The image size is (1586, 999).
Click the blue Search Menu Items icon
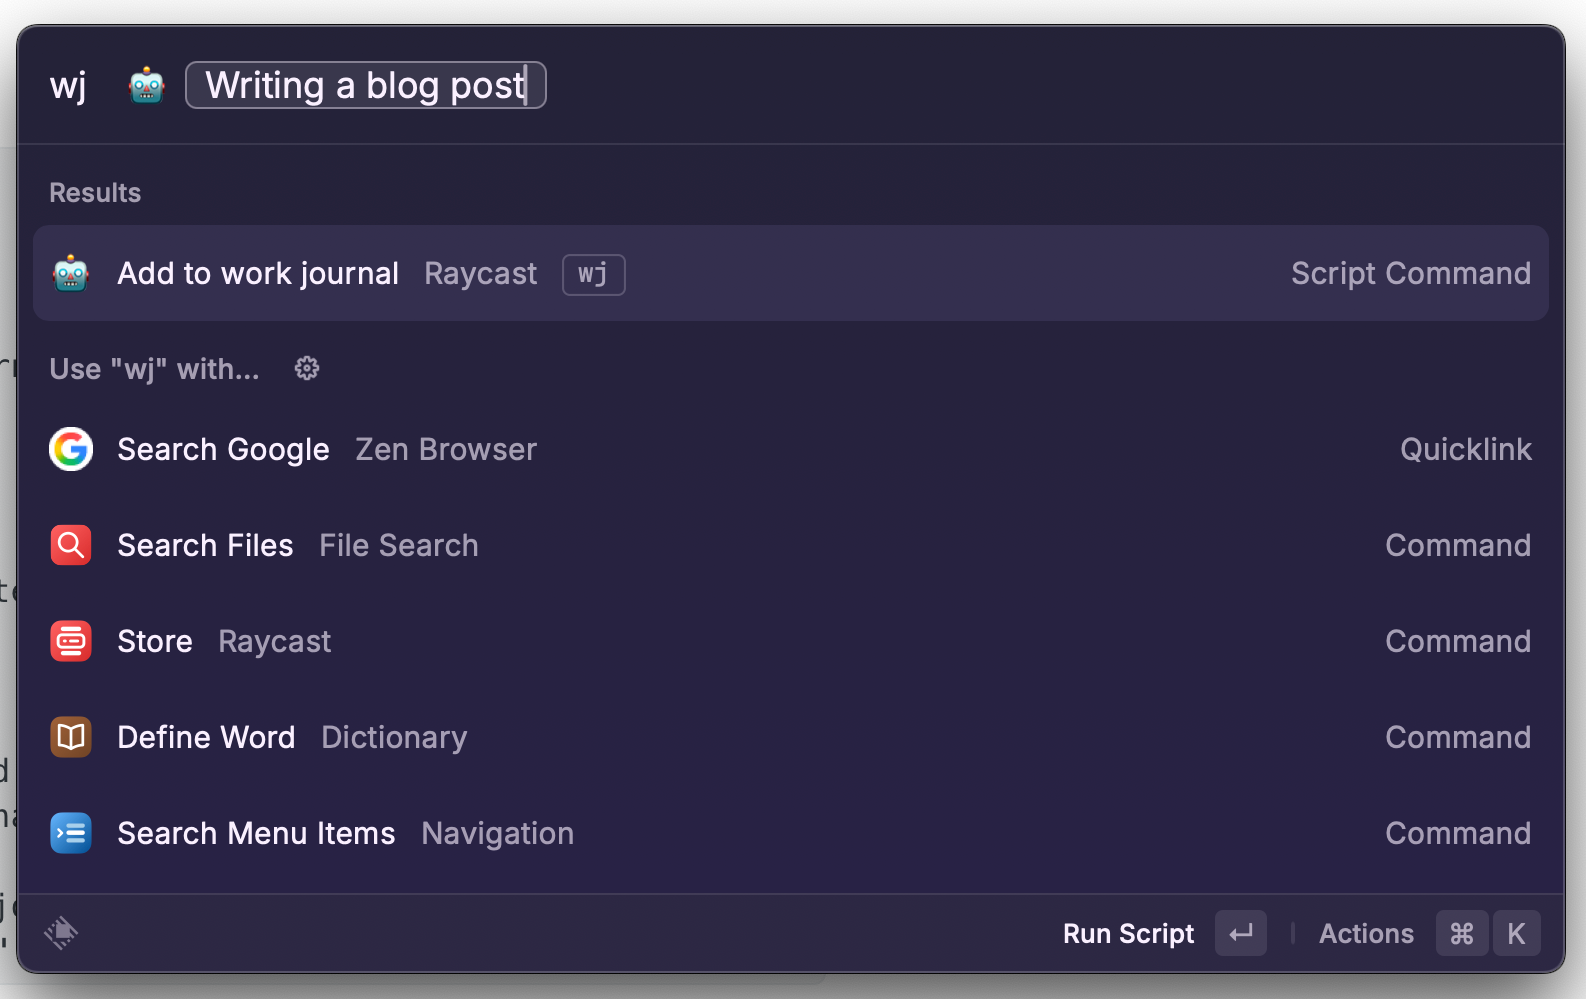(71, 833)
